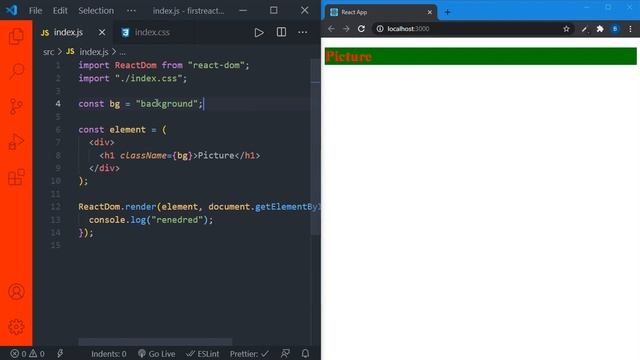Click the "./index.css" import string
The height and width of the screenshot is (360, 640).
click(148, 78)
